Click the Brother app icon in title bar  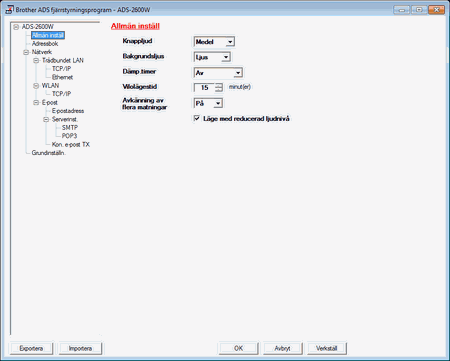[10, 9]
